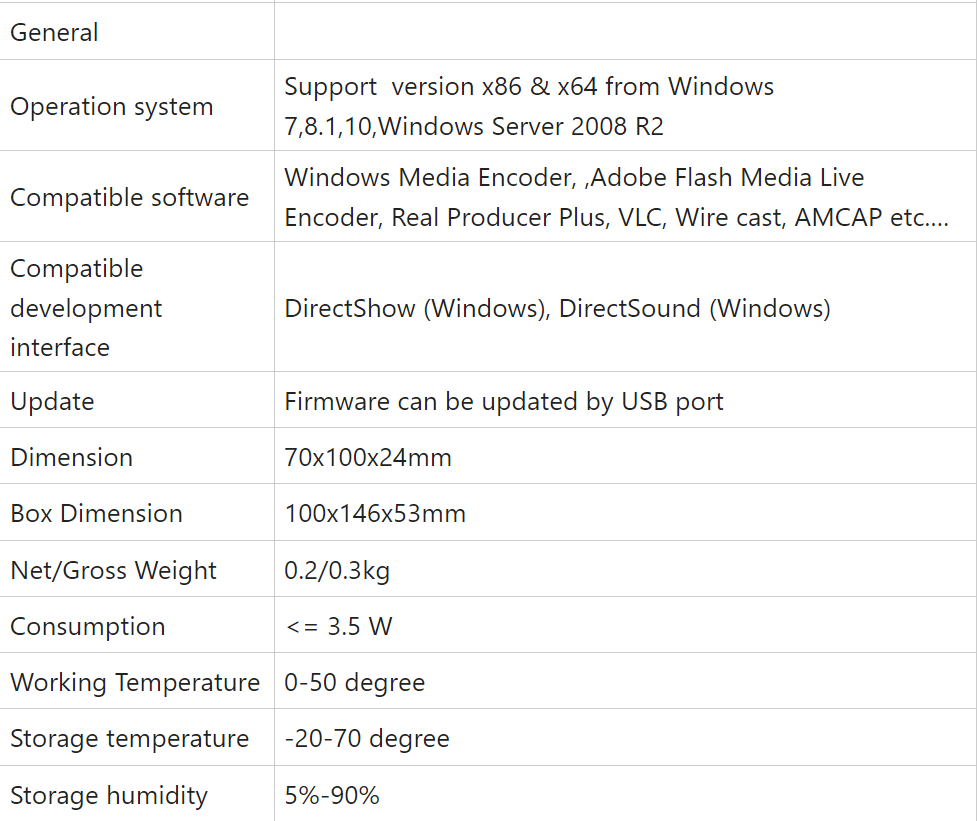Click the -20-70 degree storage value
The height and width of the screenshot is (821, 978).
[x=367, y=738]
